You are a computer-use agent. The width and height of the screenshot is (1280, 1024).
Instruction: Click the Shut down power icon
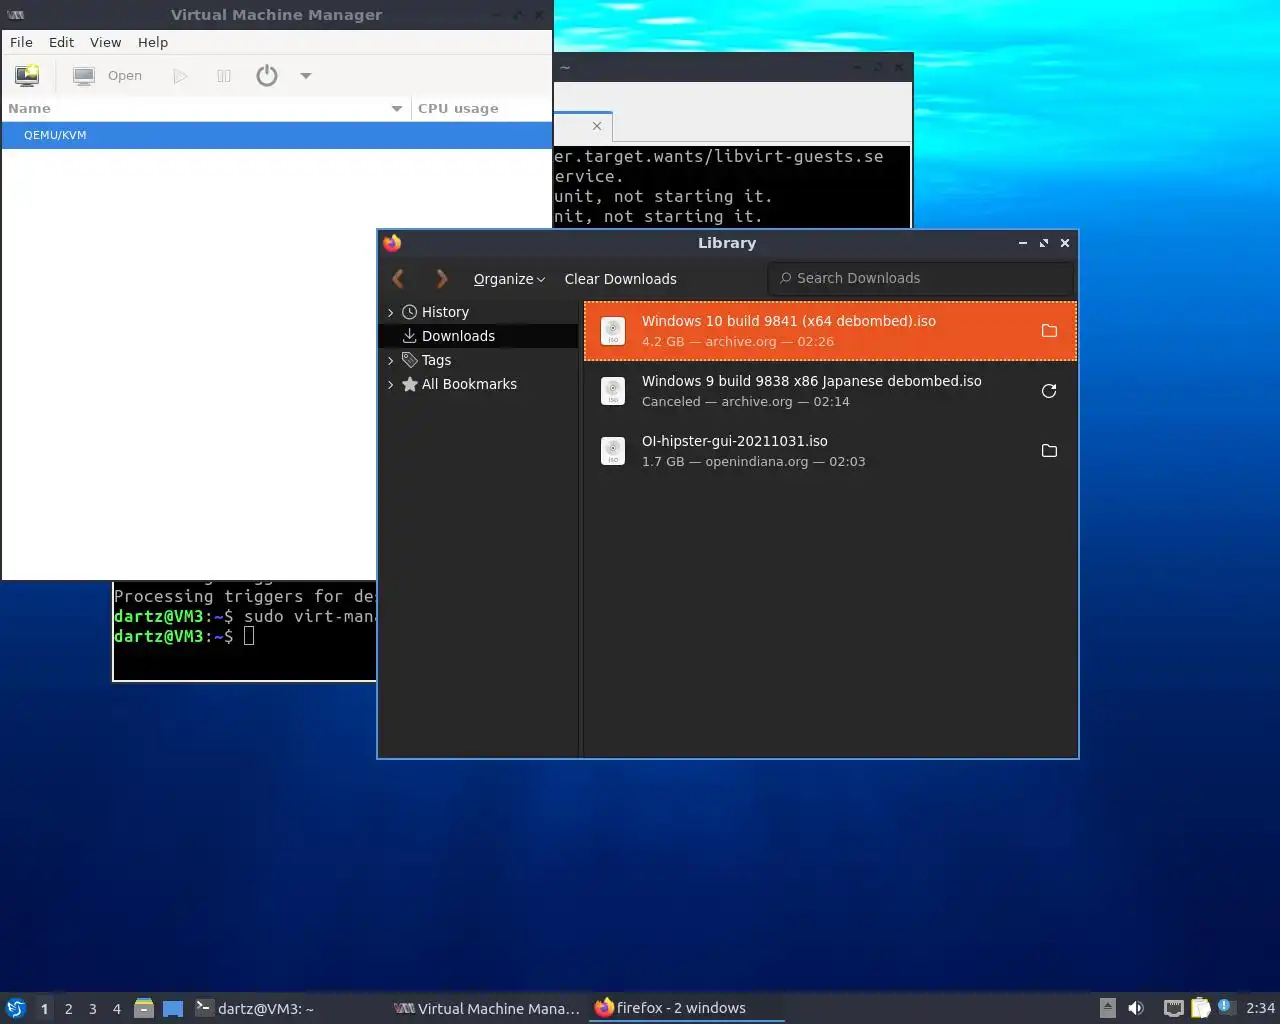[x=267, y=75]
